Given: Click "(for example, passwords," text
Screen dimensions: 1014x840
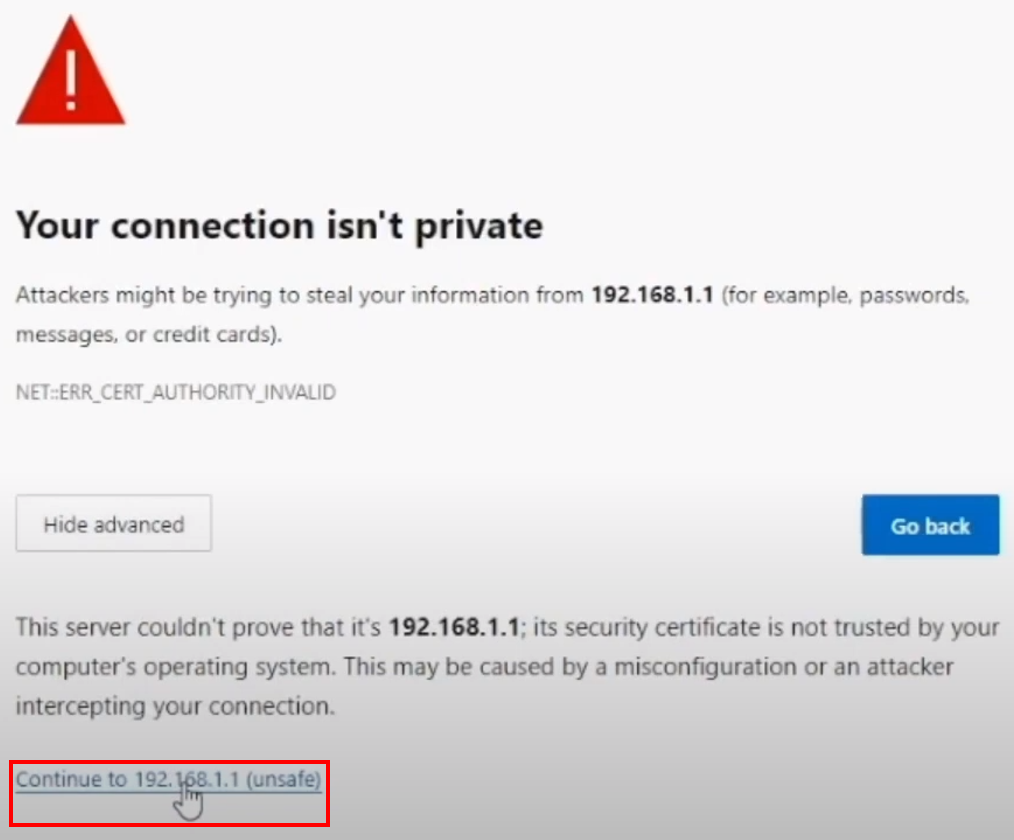Looking at the screenshot, I should coord(845,296).
